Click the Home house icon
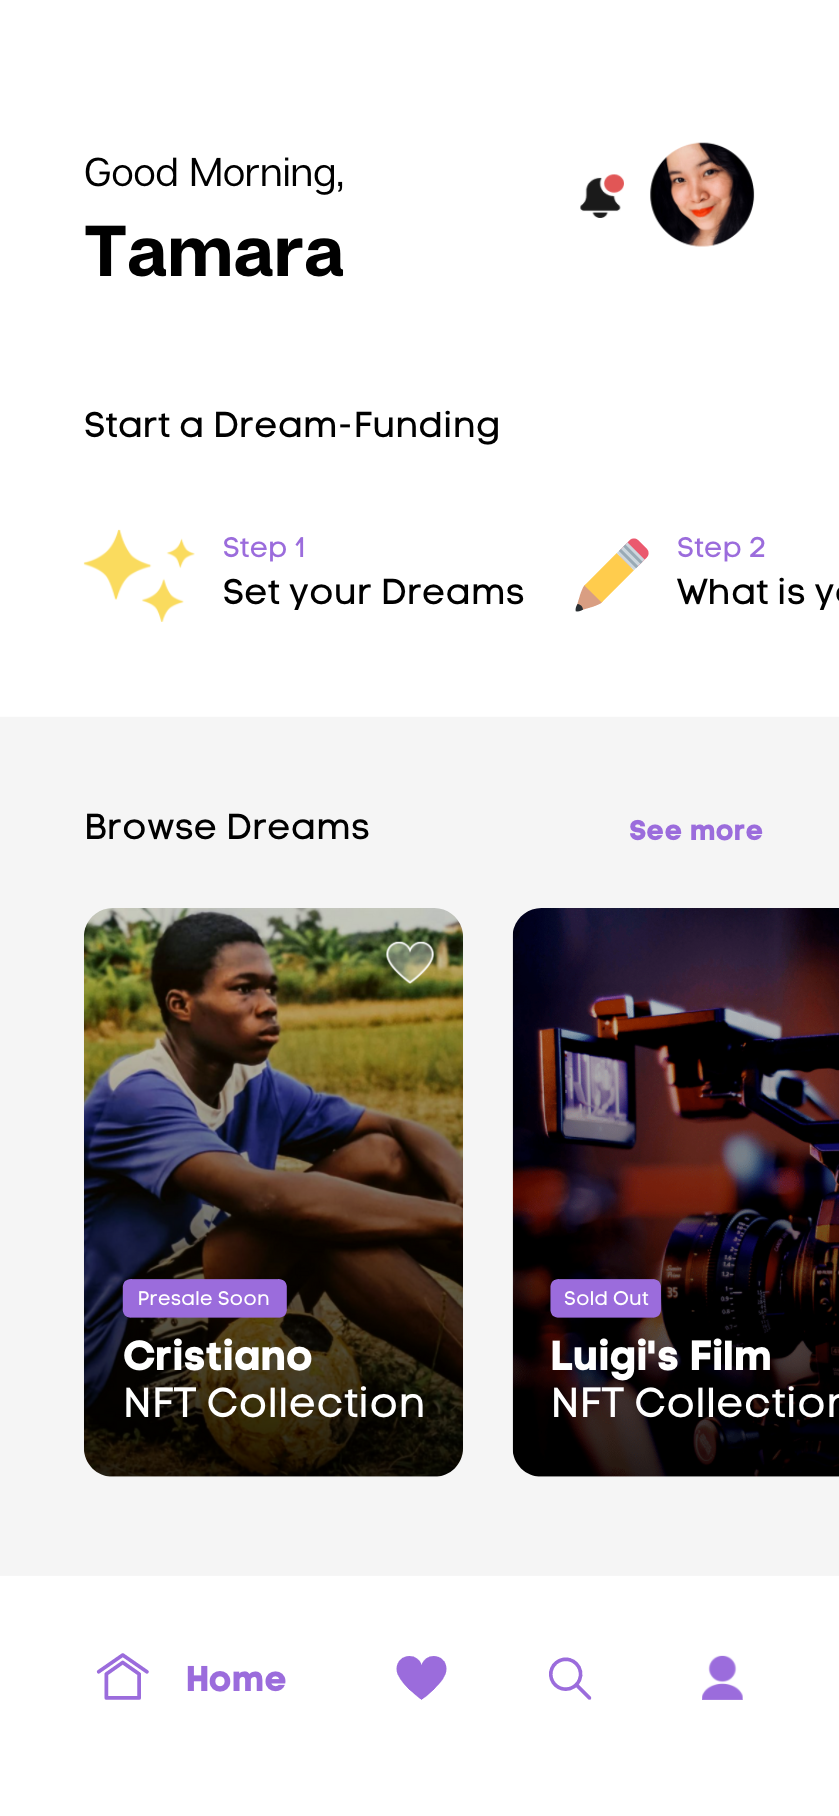Image resolution: width=839 pixels, height=1816 pixels. (x=123, y=1676)
